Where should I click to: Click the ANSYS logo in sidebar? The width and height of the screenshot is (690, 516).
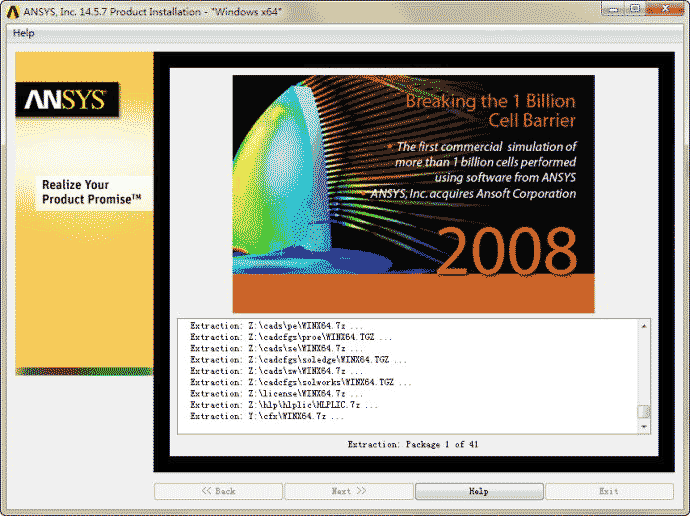[67, 99]
